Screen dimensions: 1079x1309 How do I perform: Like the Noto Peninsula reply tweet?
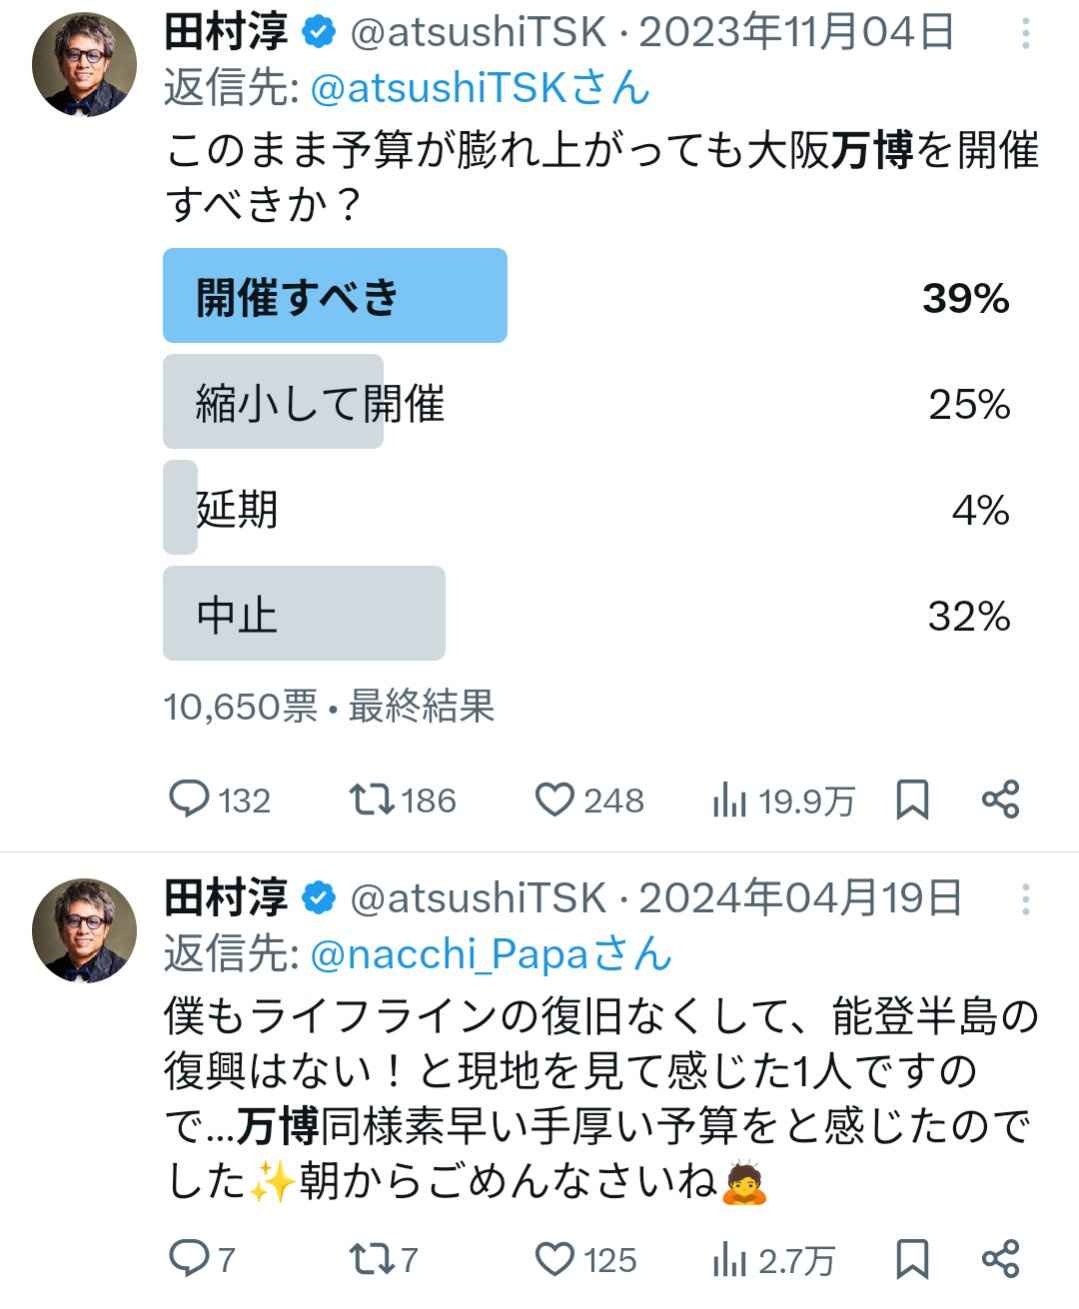555,1259
